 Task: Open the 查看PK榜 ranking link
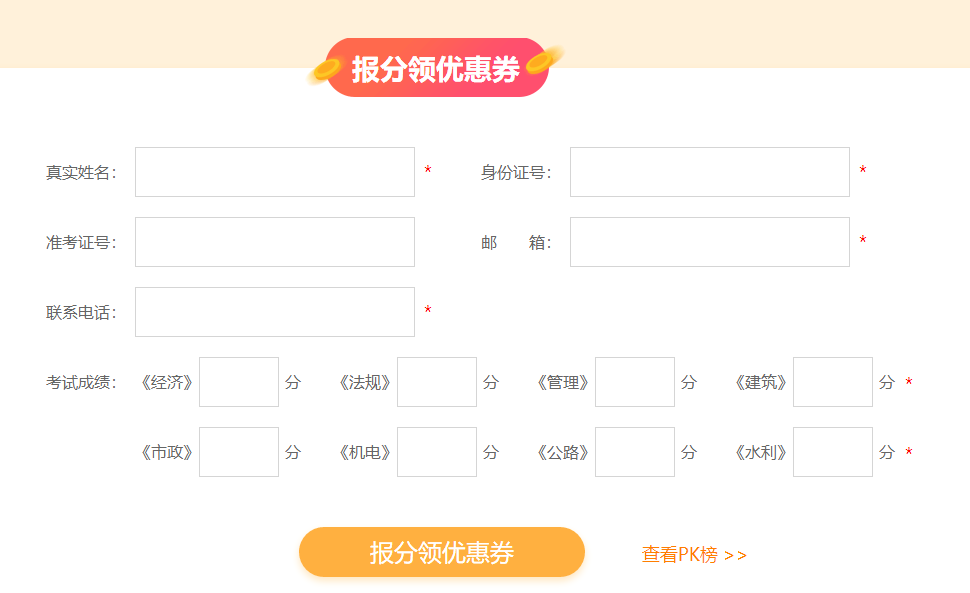(694, 551)
